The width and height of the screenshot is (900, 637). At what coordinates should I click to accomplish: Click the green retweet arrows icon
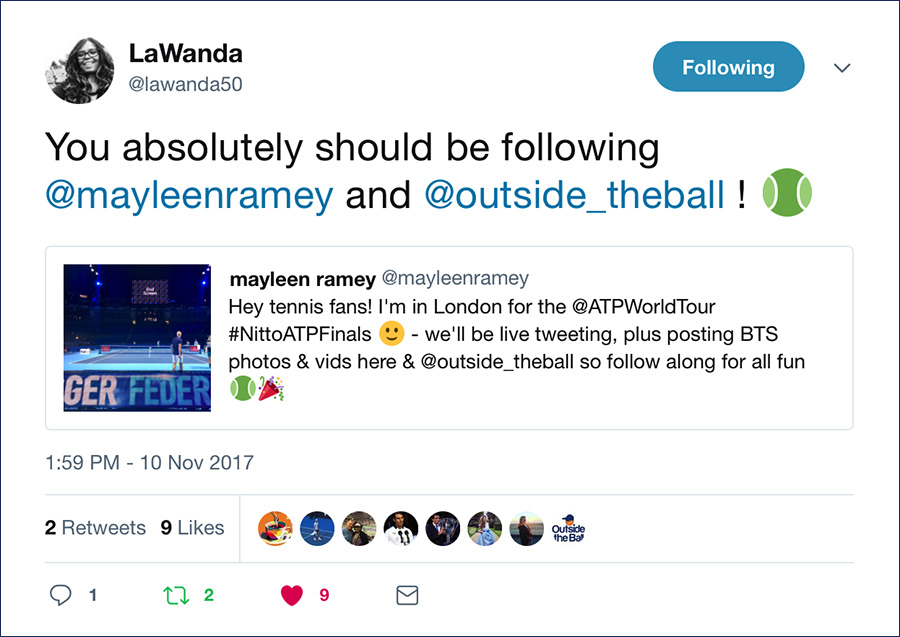pos(176,596)
